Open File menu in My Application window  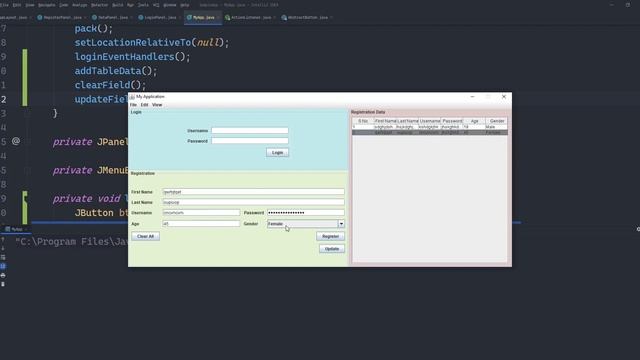[133, 105]
